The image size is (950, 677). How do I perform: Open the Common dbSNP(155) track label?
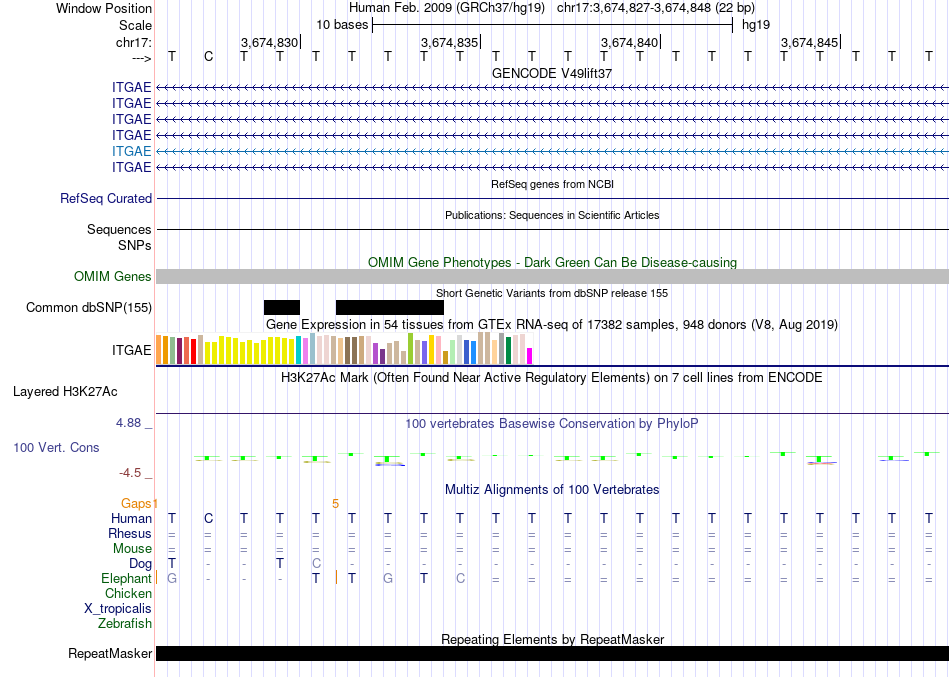[88, 308]
